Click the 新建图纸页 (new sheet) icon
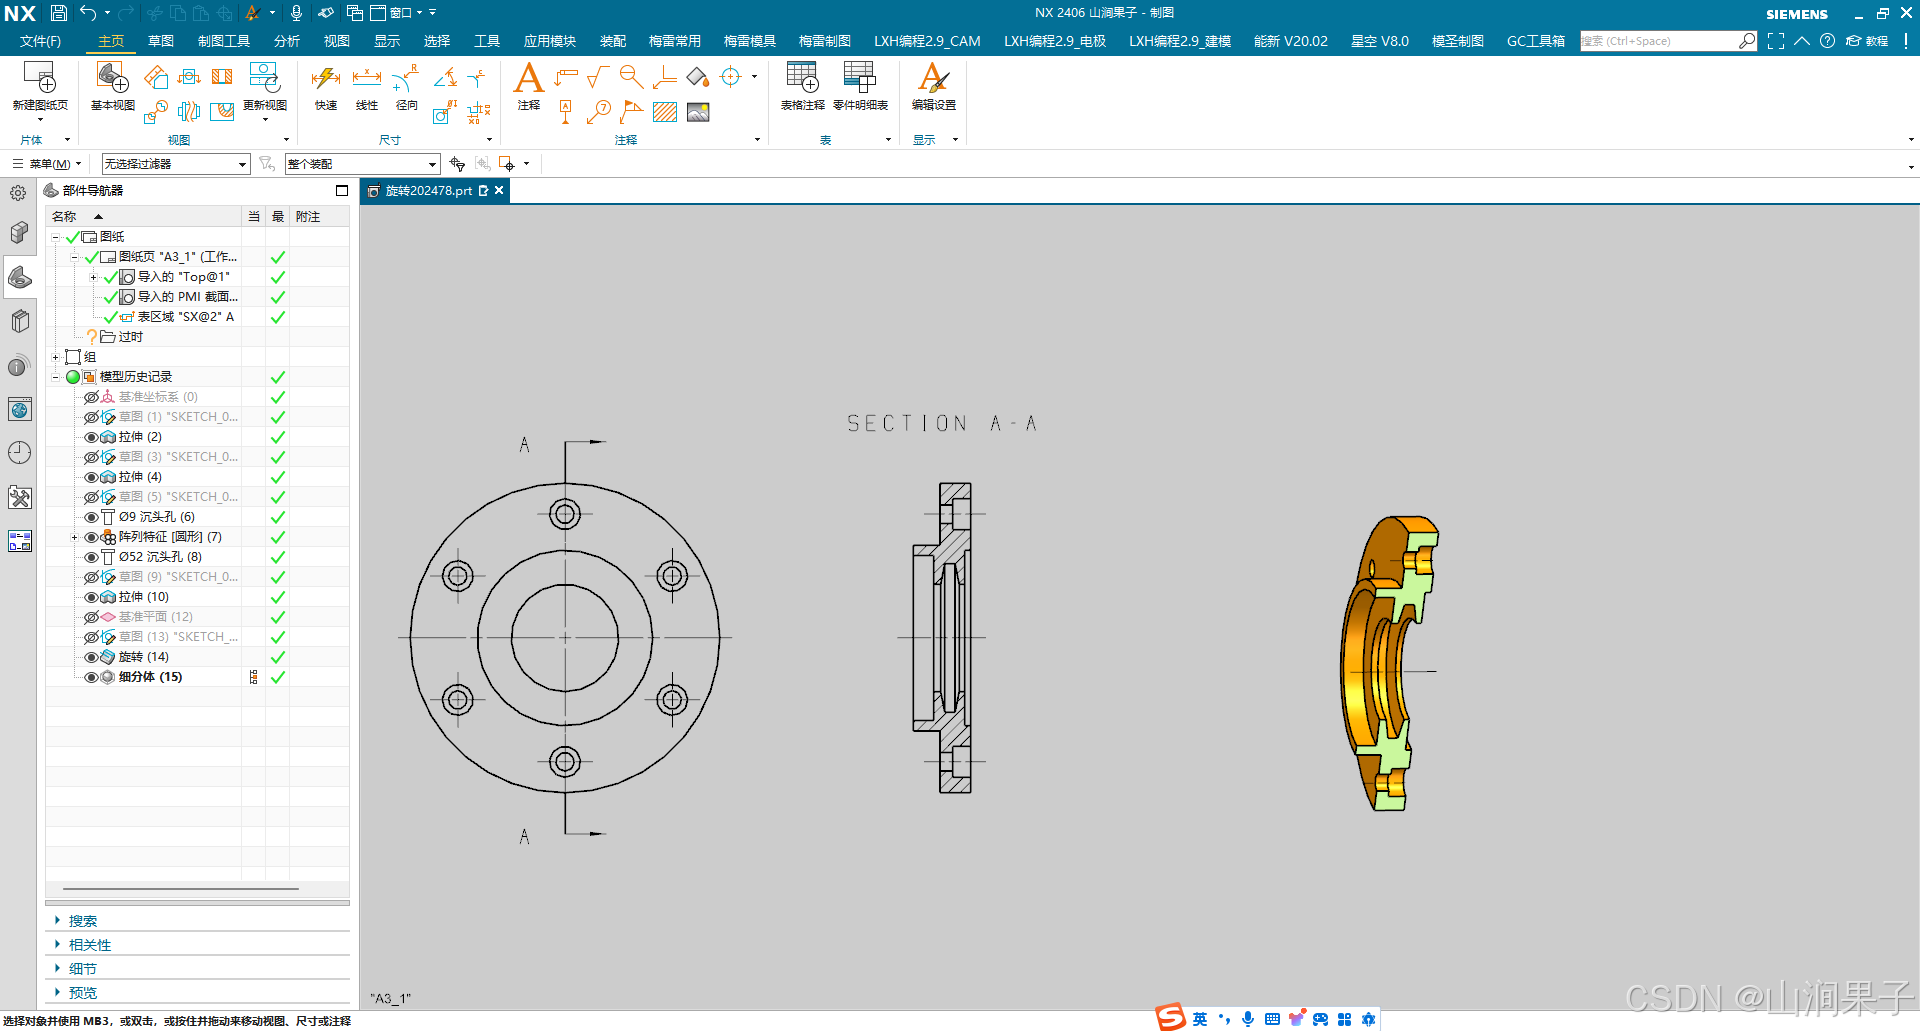1920x1031 pixels. tap(39, 78)
